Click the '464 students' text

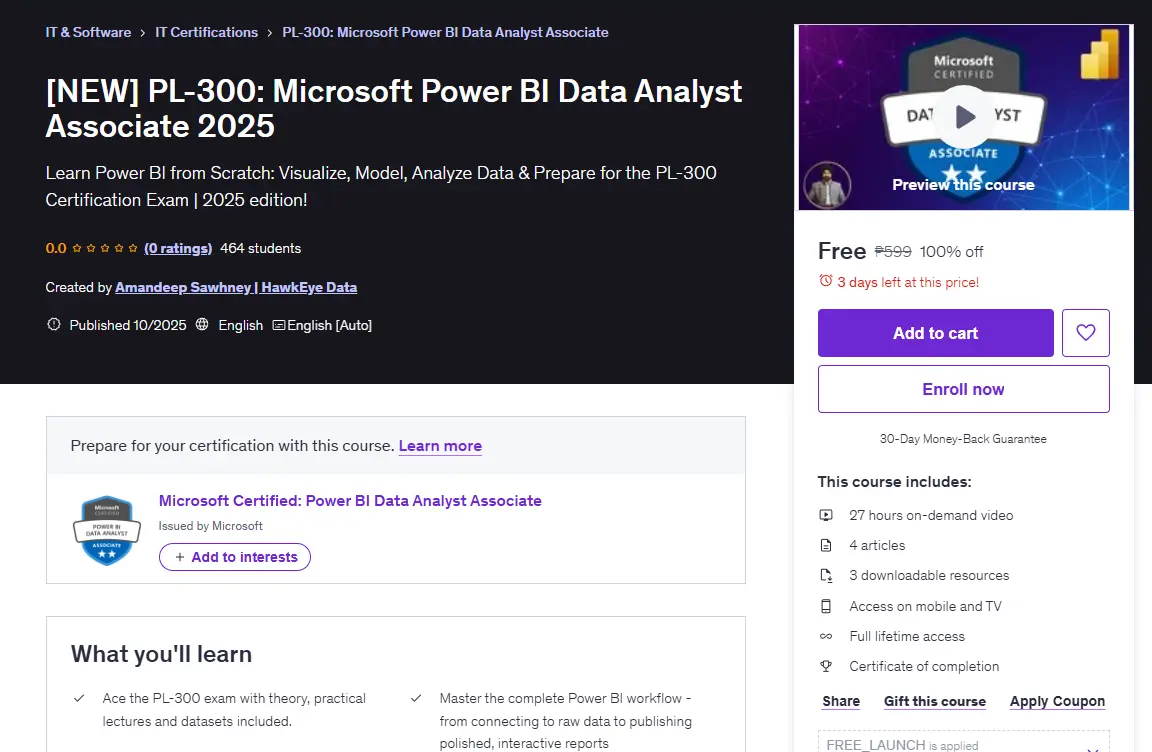(x=261, y=248)
